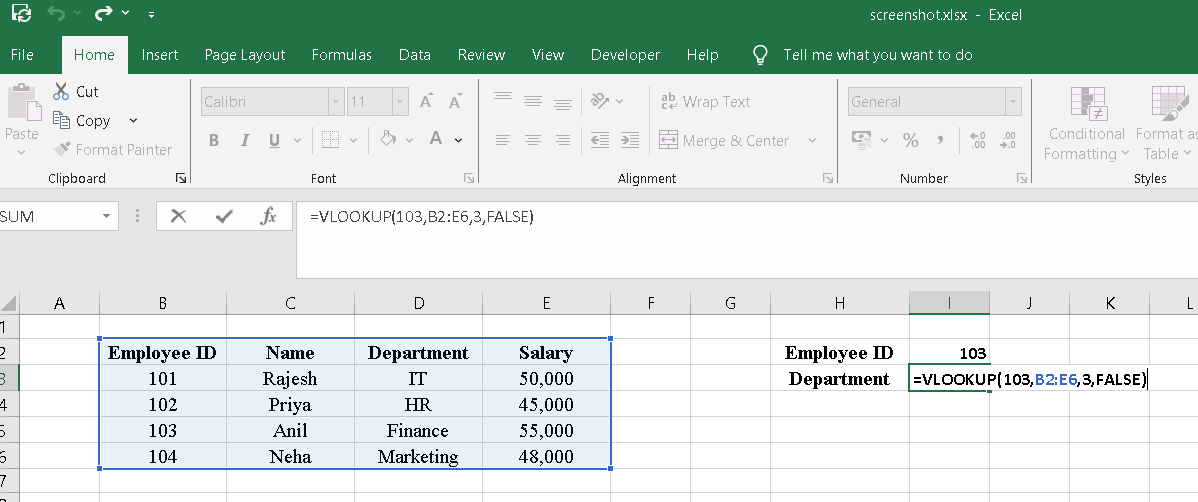Screen dimensions: 1198x502
Task: Click Conditional Formatting button
Action: 1086,124
